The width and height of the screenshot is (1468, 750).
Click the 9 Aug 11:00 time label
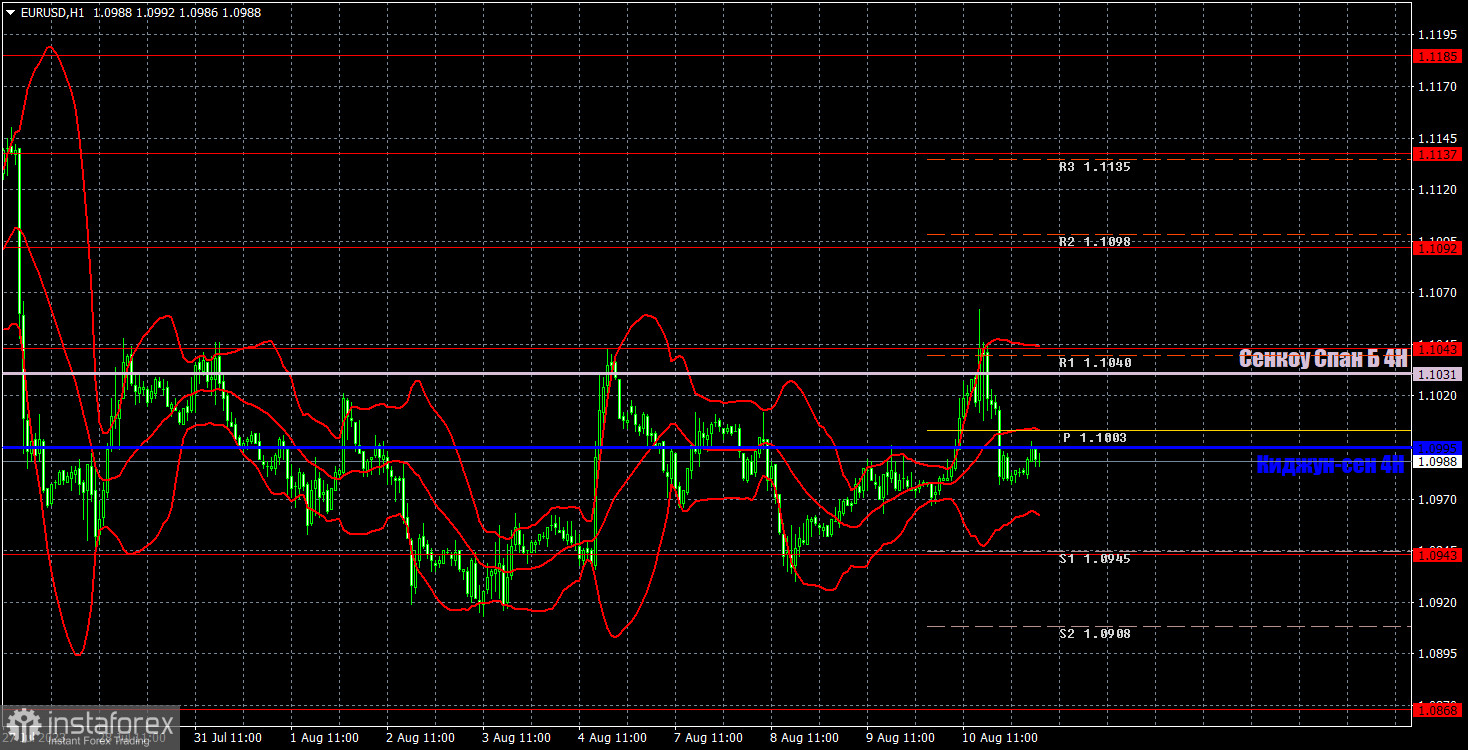[x=902, y=737]
